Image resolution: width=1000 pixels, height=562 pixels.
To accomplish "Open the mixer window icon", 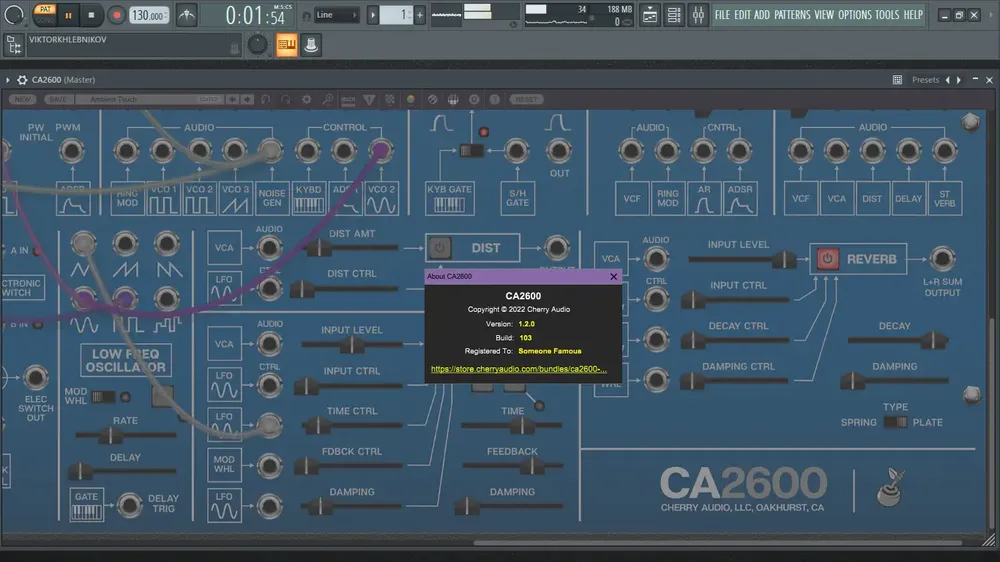I will click(x=698, y=15).
